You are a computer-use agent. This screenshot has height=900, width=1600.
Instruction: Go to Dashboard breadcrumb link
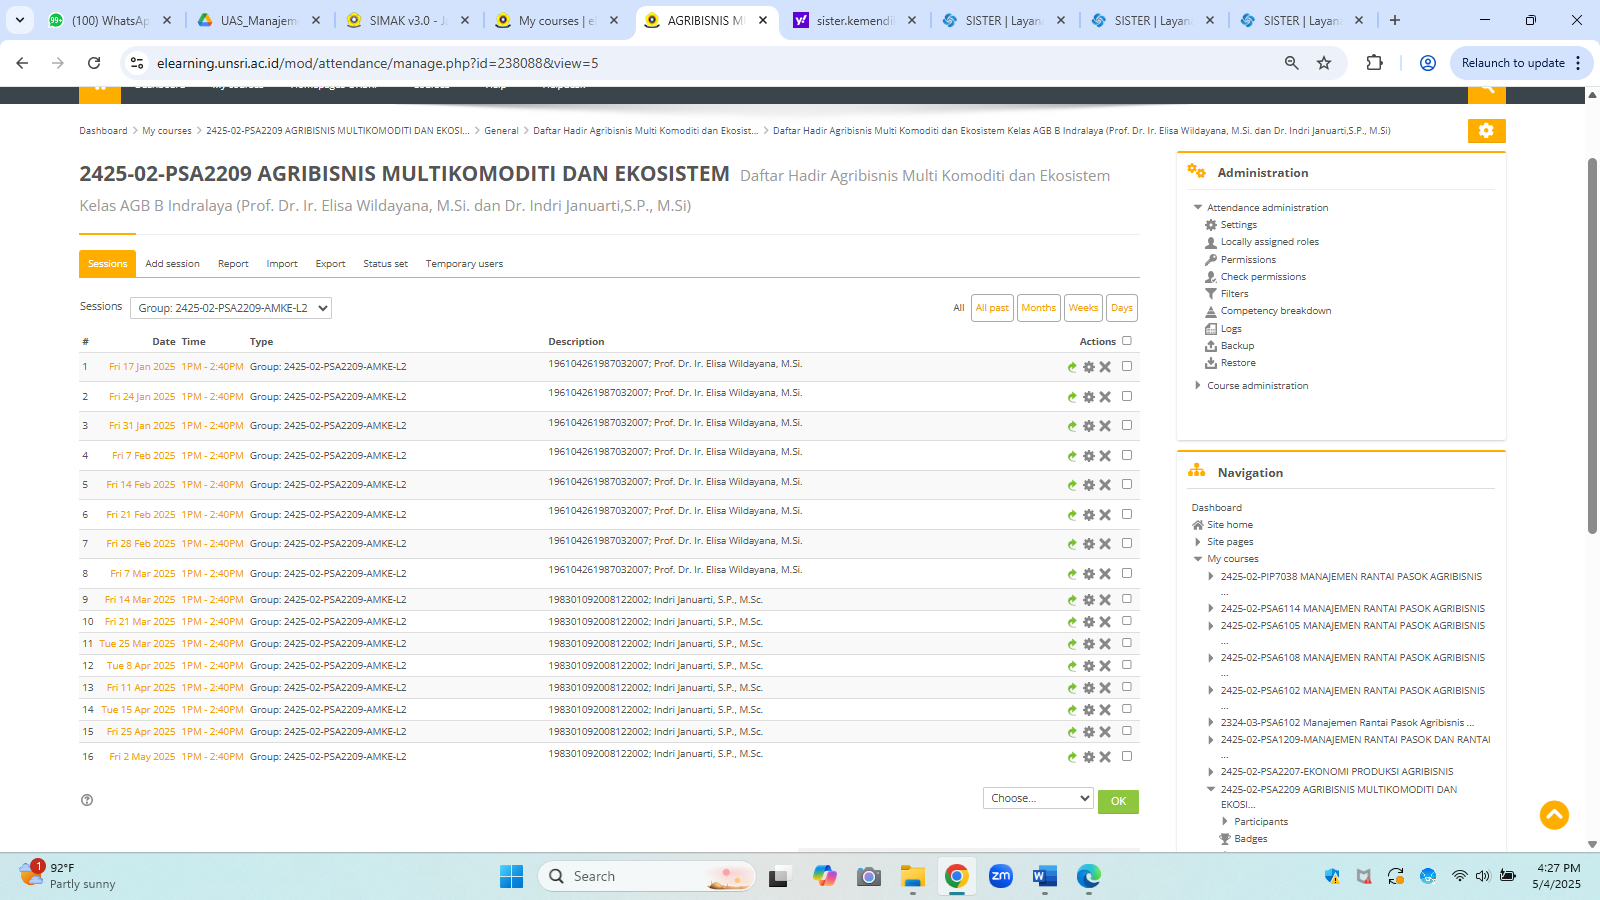(x=103, y=131)
